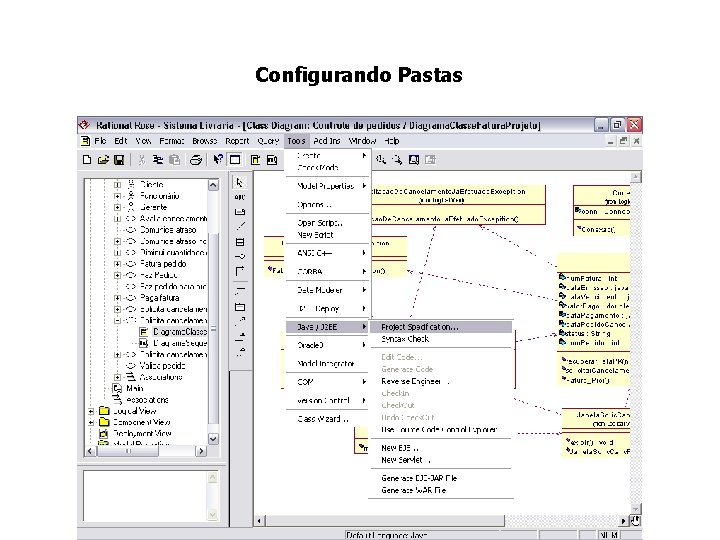Click the Context Help arrow icon
The width and height of the screenshot is (720, 540).
[x=218, y=160]
